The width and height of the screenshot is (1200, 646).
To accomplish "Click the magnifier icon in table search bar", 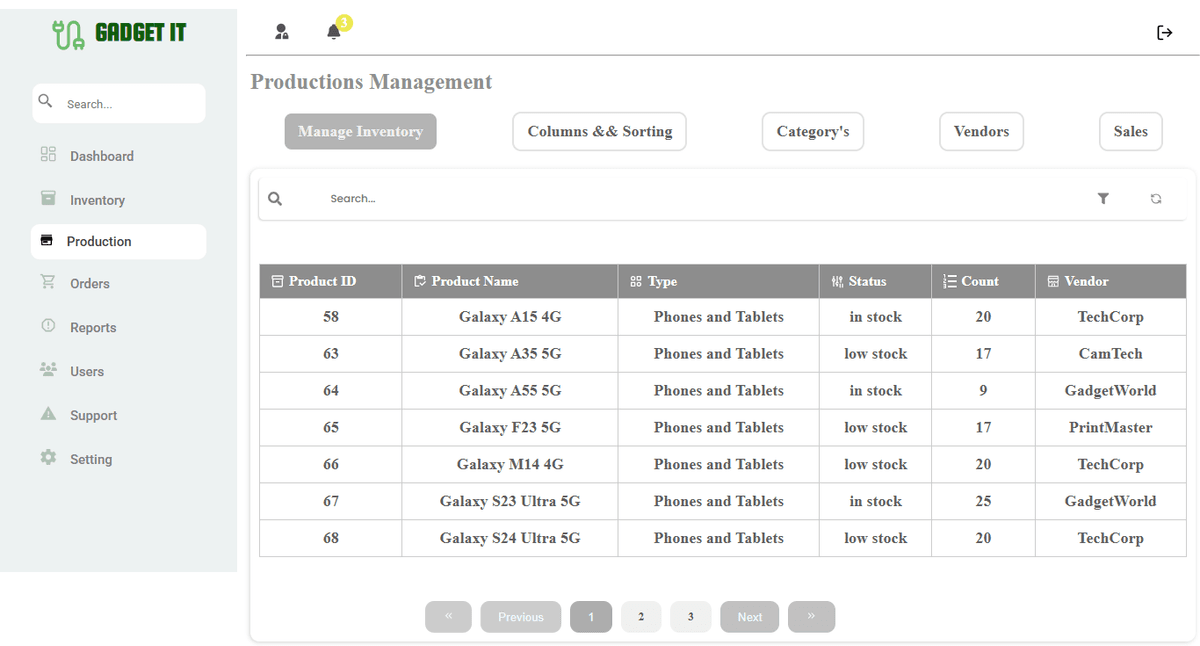I will point(275,199).
